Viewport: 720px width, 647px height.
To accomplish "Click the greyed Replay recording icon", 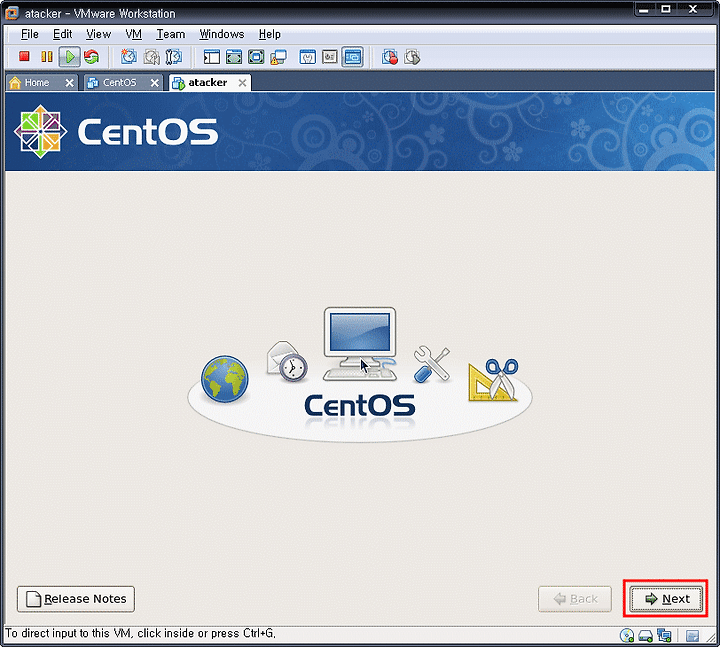I will coord(412,57).
